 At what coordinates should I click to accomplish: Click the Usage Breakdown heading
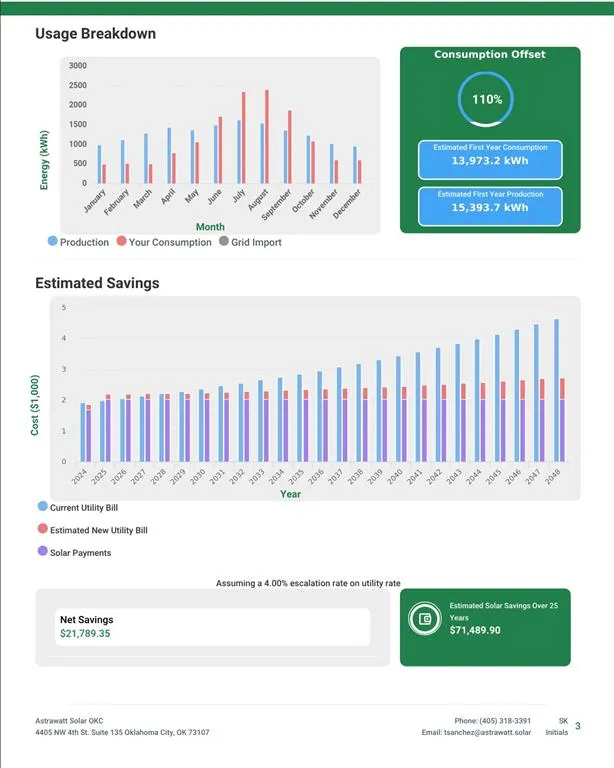click(x=95, y=34)
